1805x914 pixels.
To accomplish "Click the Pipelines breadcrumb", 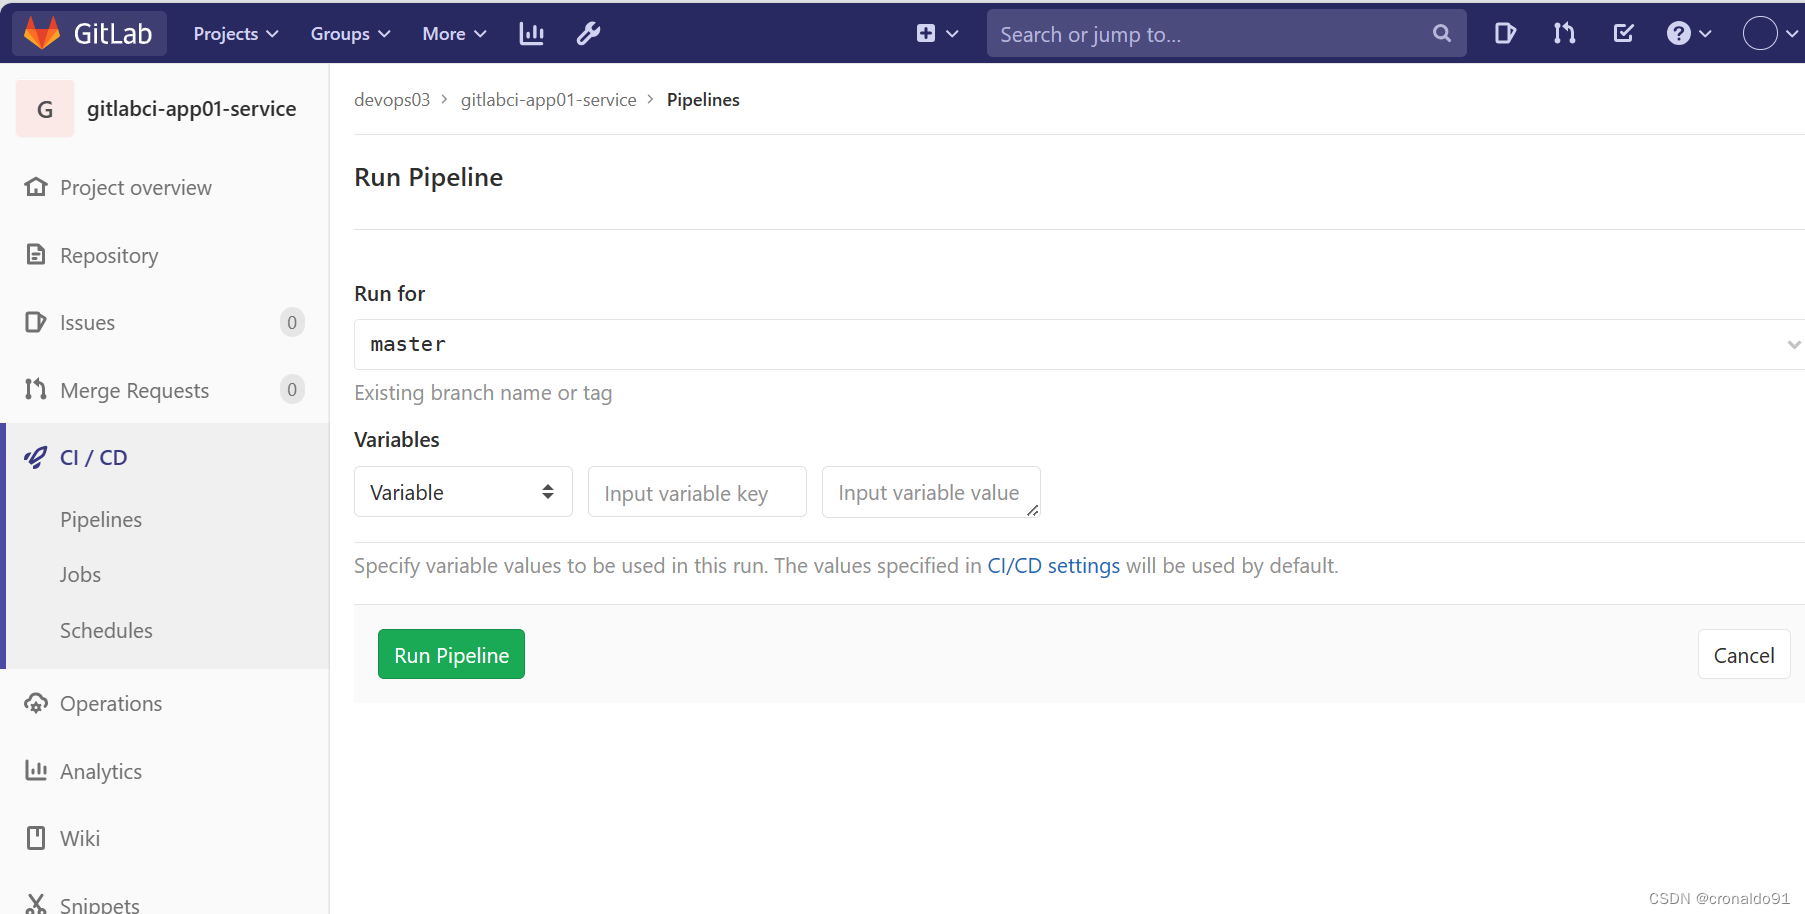I will (x=703, y=100).
